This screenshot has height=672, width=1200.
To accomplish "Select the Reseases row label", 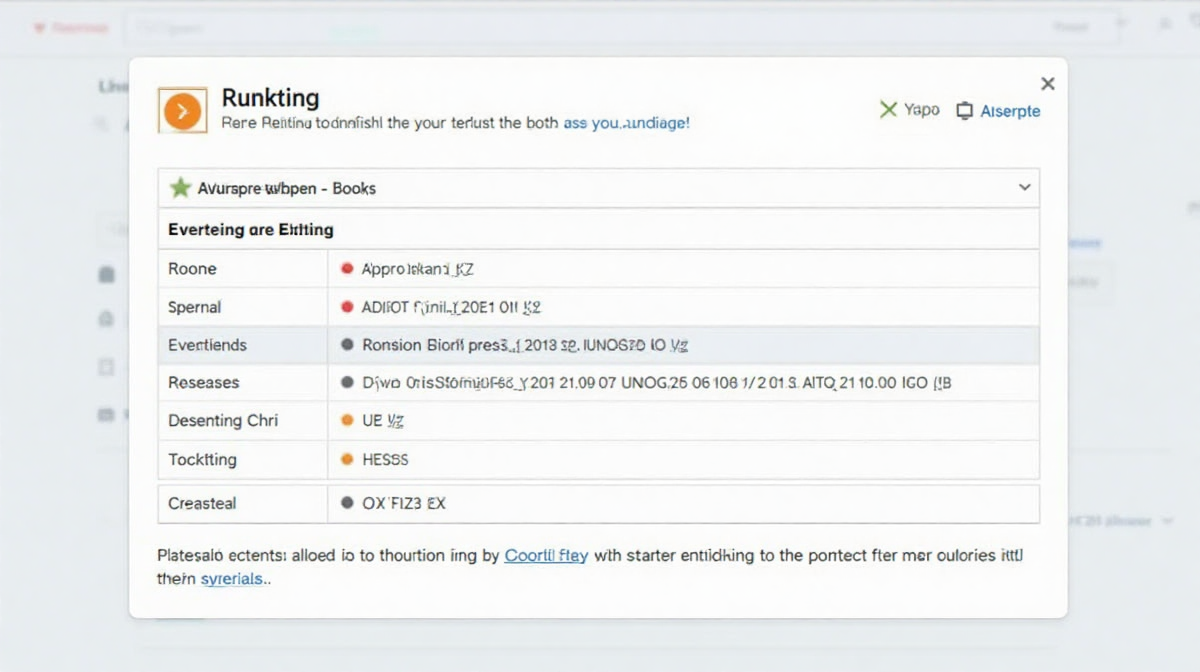I will 204,383.
